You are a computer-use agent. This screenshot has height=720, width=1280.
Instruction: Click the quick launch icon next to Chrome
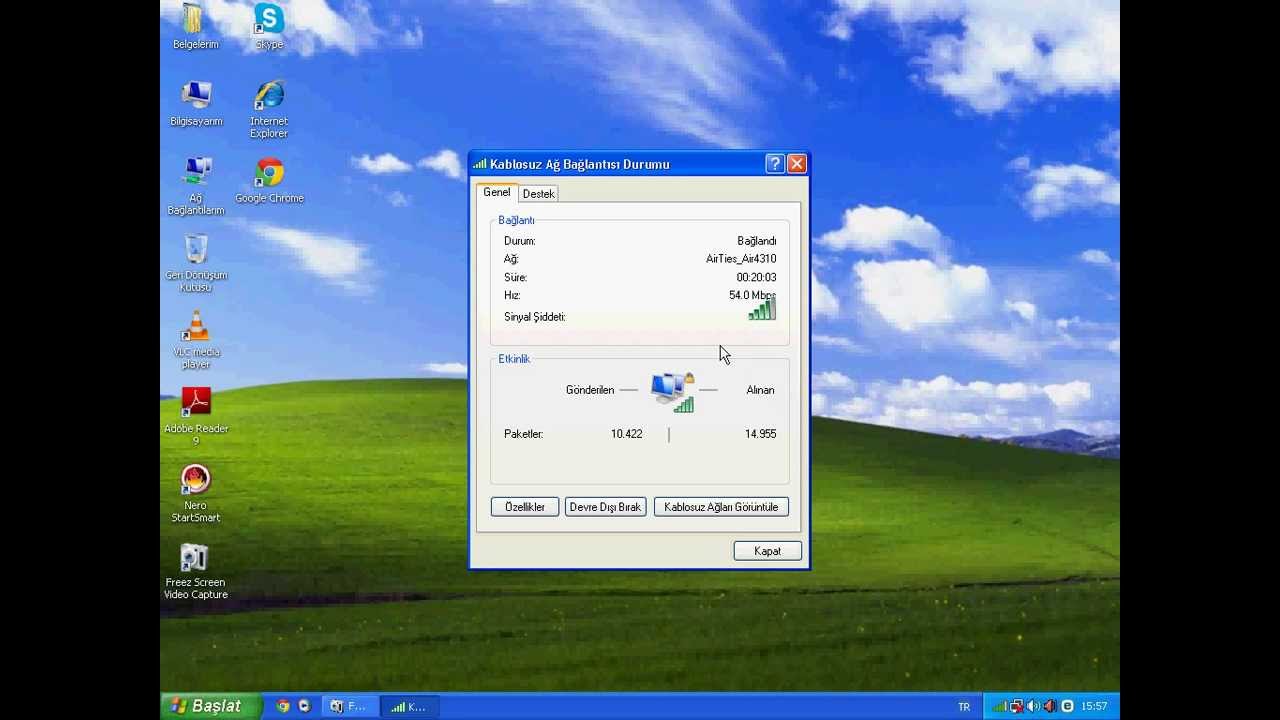click(304, 706)
